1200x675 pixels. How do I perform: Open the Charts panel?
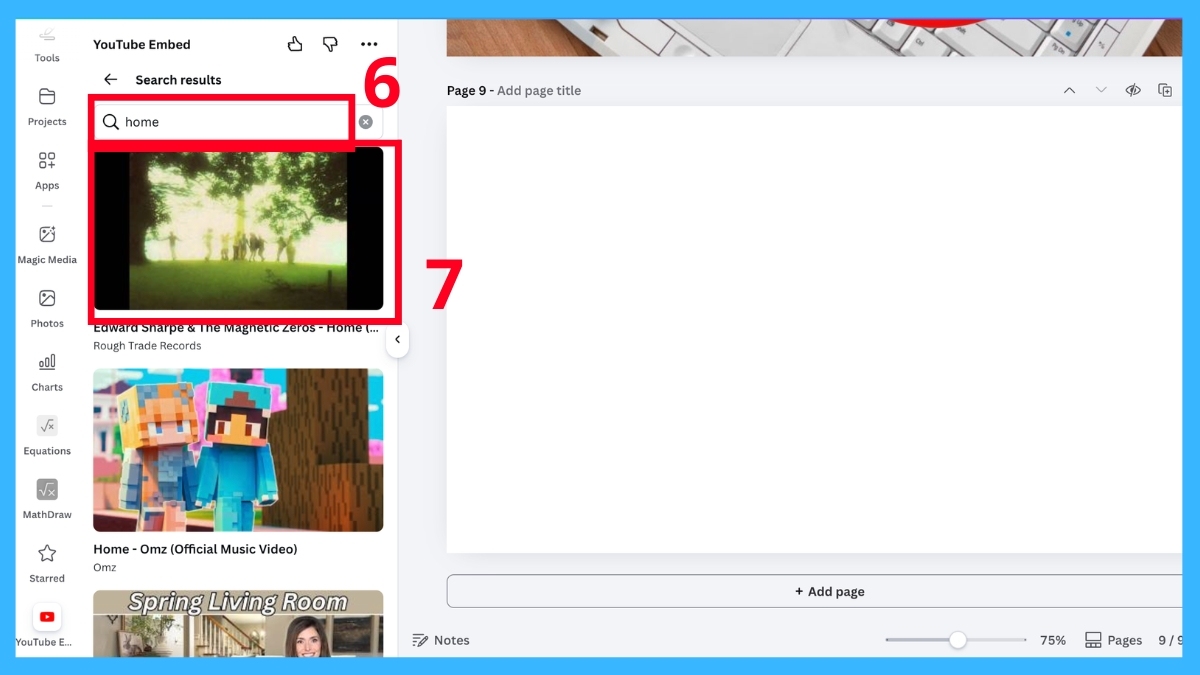(x=46, y=370)
